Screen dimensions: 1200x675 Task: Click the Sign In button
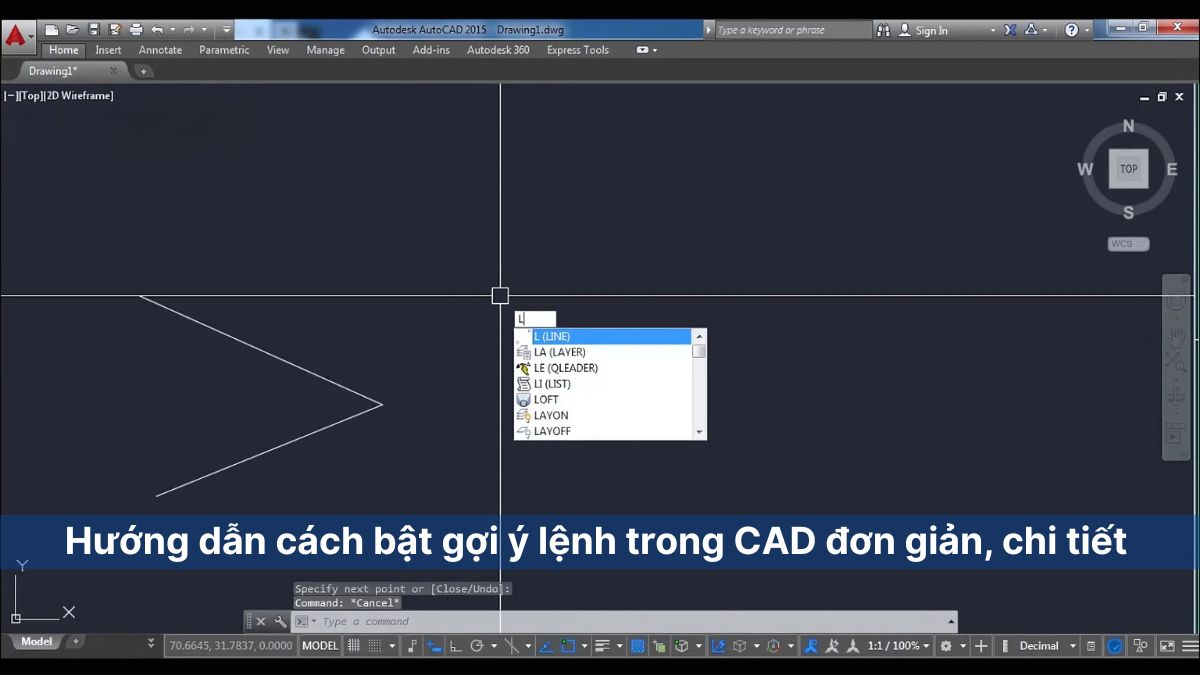point(930,29)
